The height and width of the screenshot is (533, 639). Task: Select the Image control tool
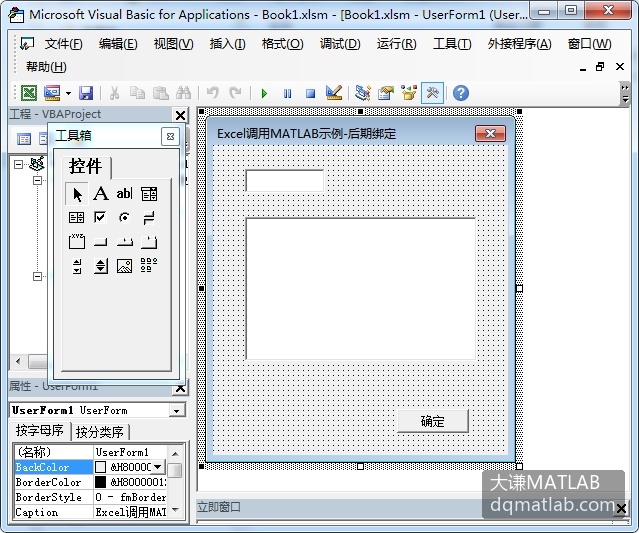(x=125, y=266)
